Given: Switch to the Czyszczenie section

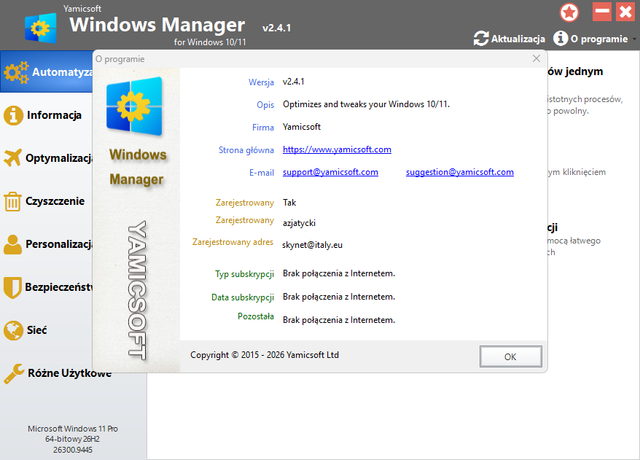Looking at the screenshot, I should click(55, 201).
